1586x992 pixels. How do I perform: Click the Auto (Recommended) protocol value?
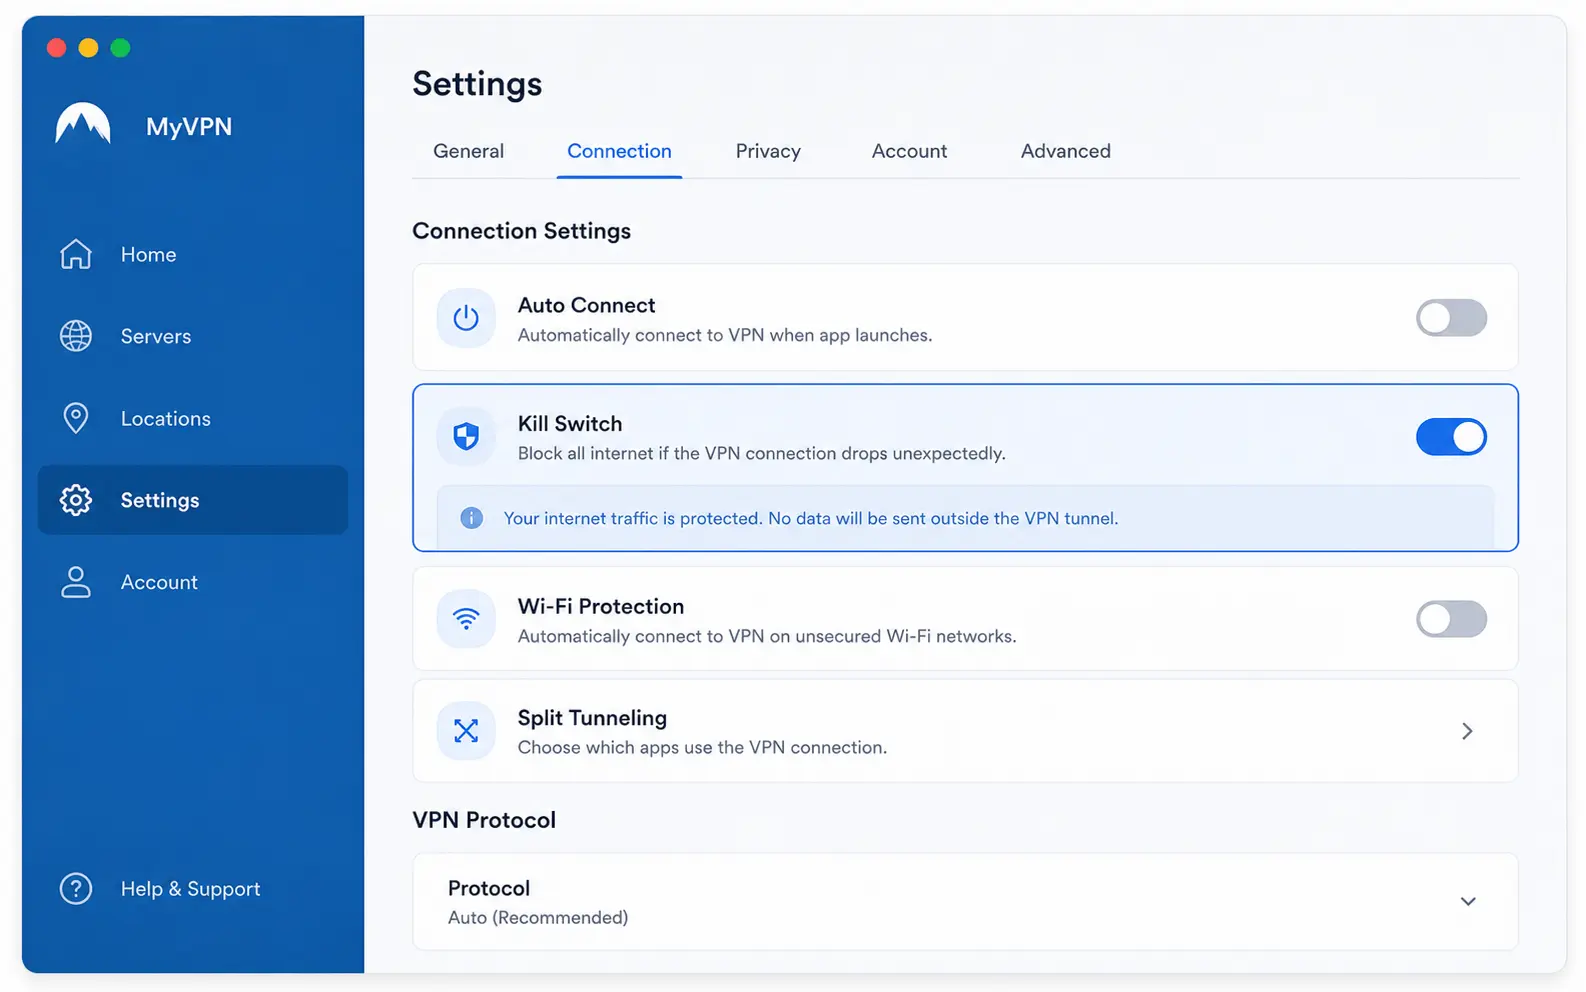click(538, 917)
